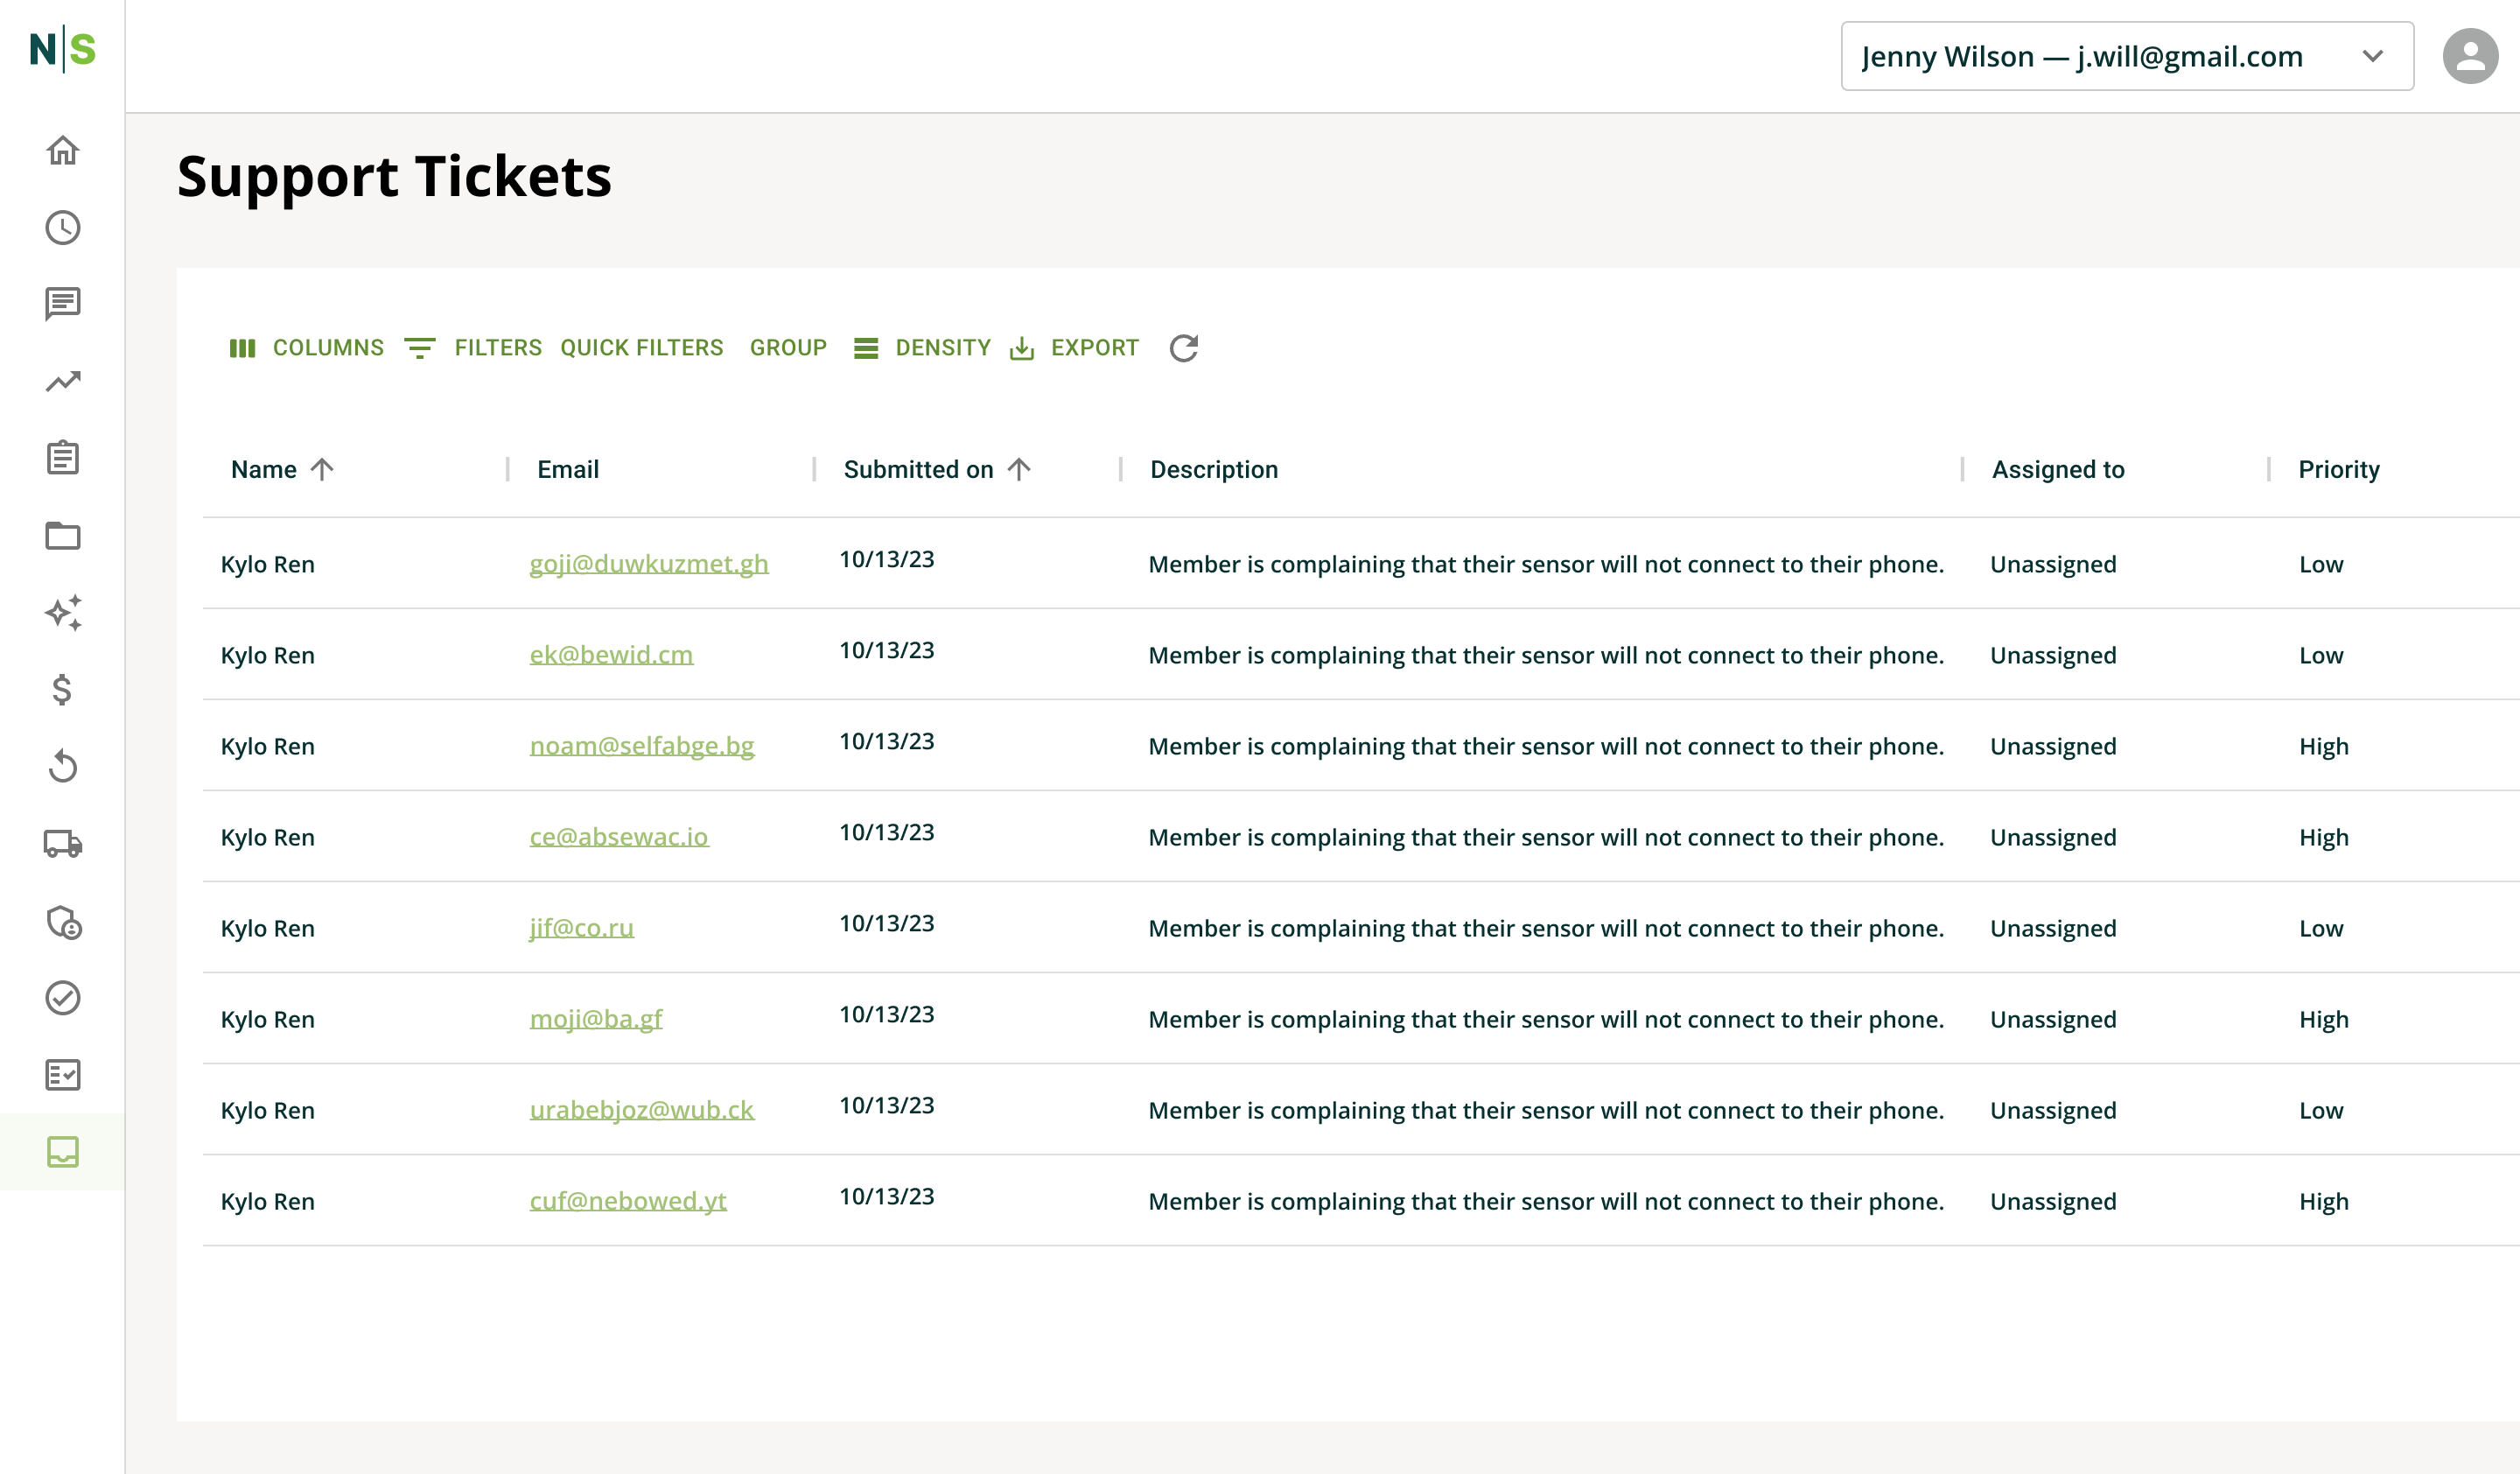2520x1474 pixels.
Task: Open the COLUMNS chooser
Action: pos(307,348)
